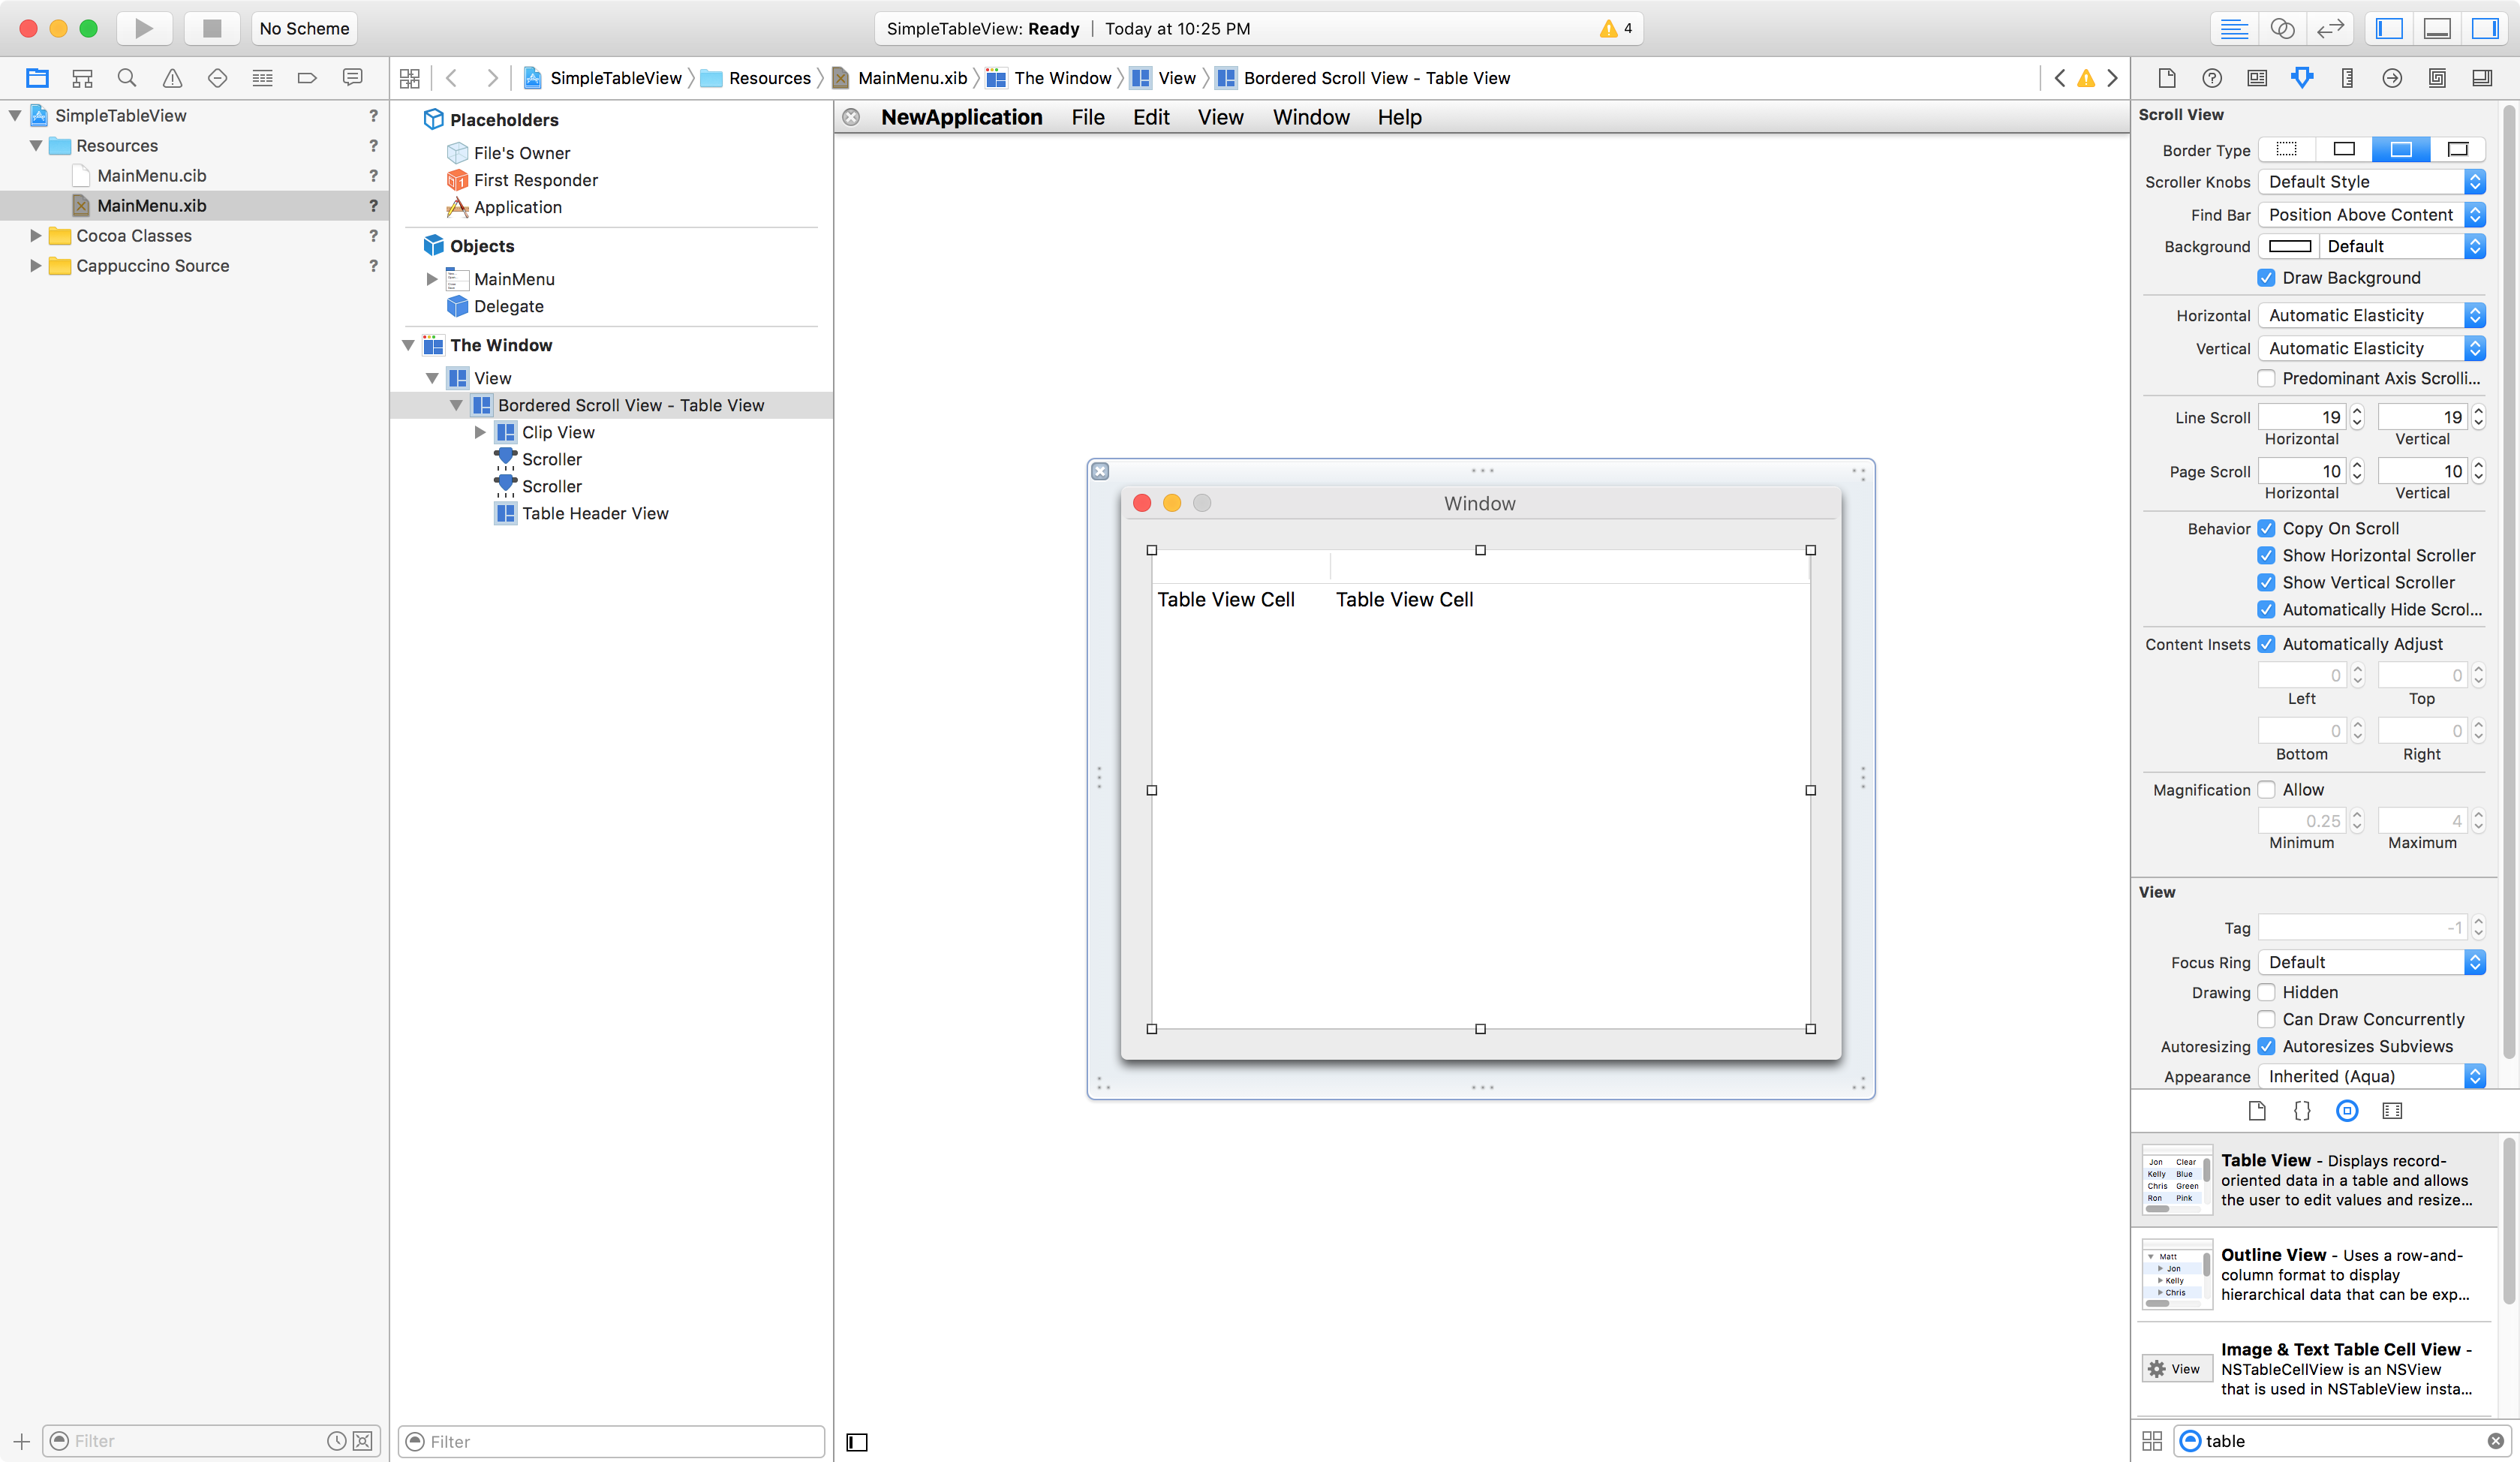
Task: Show the Code Snippet library
Action: click(2302, 1111)
